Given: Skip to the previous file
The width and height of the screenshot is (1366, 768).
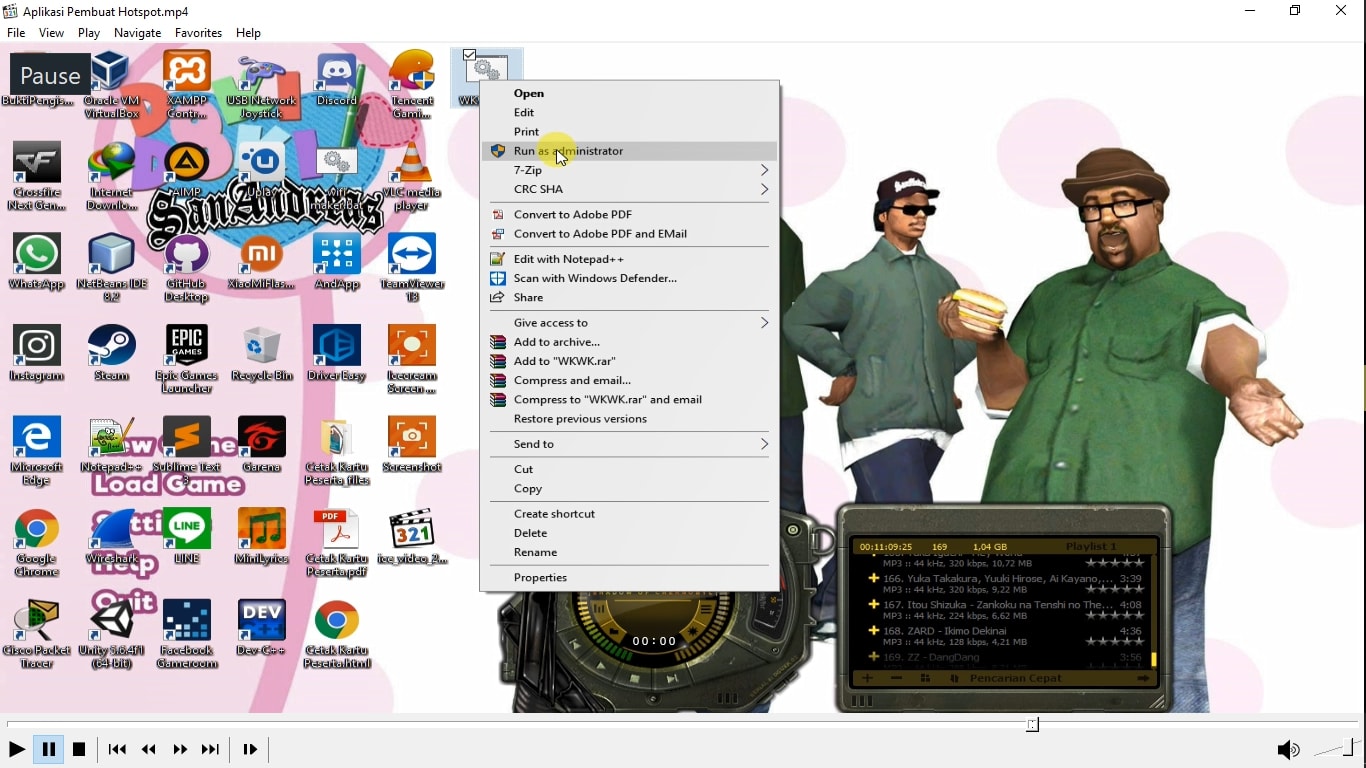Looking at the screenshot, I should pyautogui.click(x=117, y=749).
